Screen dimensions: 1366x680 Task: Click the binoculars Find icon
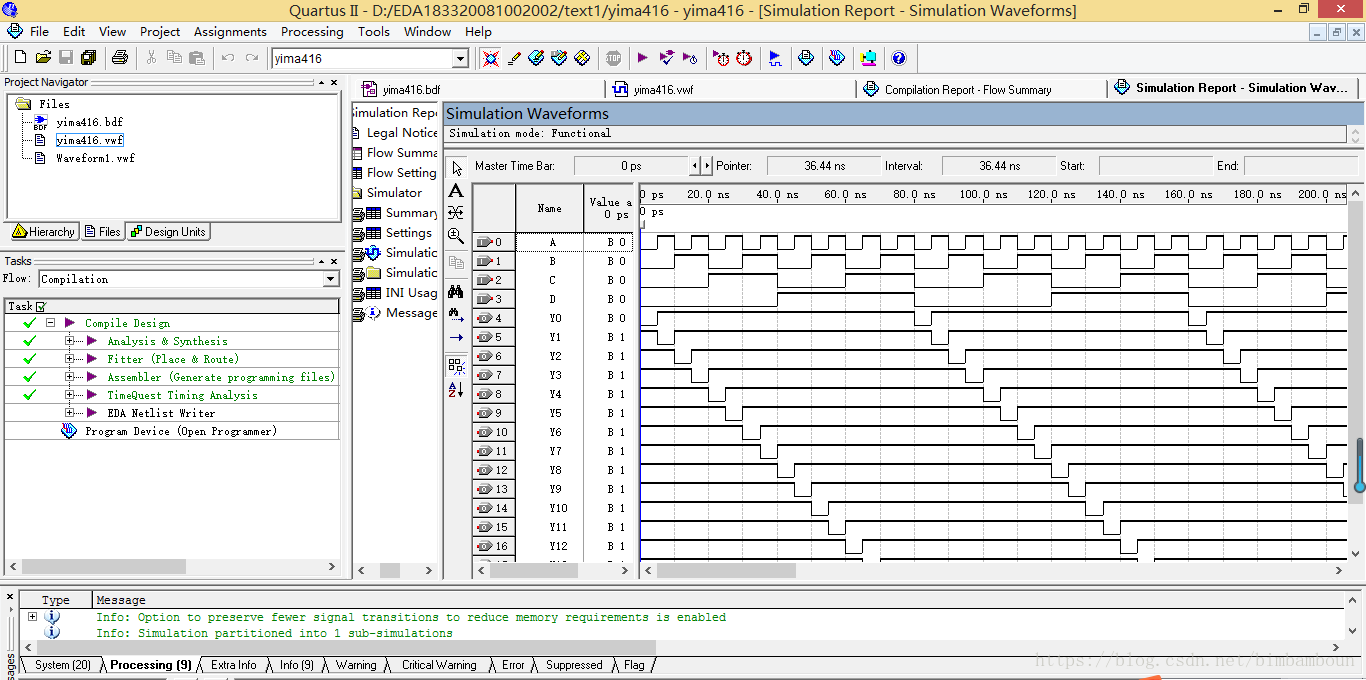point(456,291)
